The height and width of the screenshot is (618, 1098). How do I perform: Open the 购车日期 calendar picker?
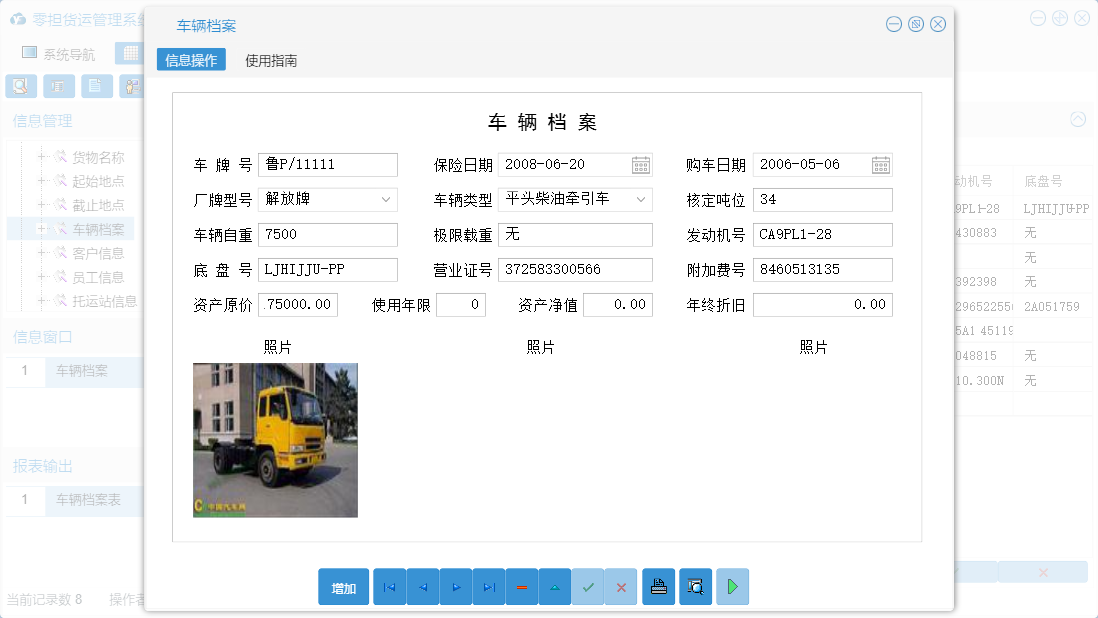881,164
